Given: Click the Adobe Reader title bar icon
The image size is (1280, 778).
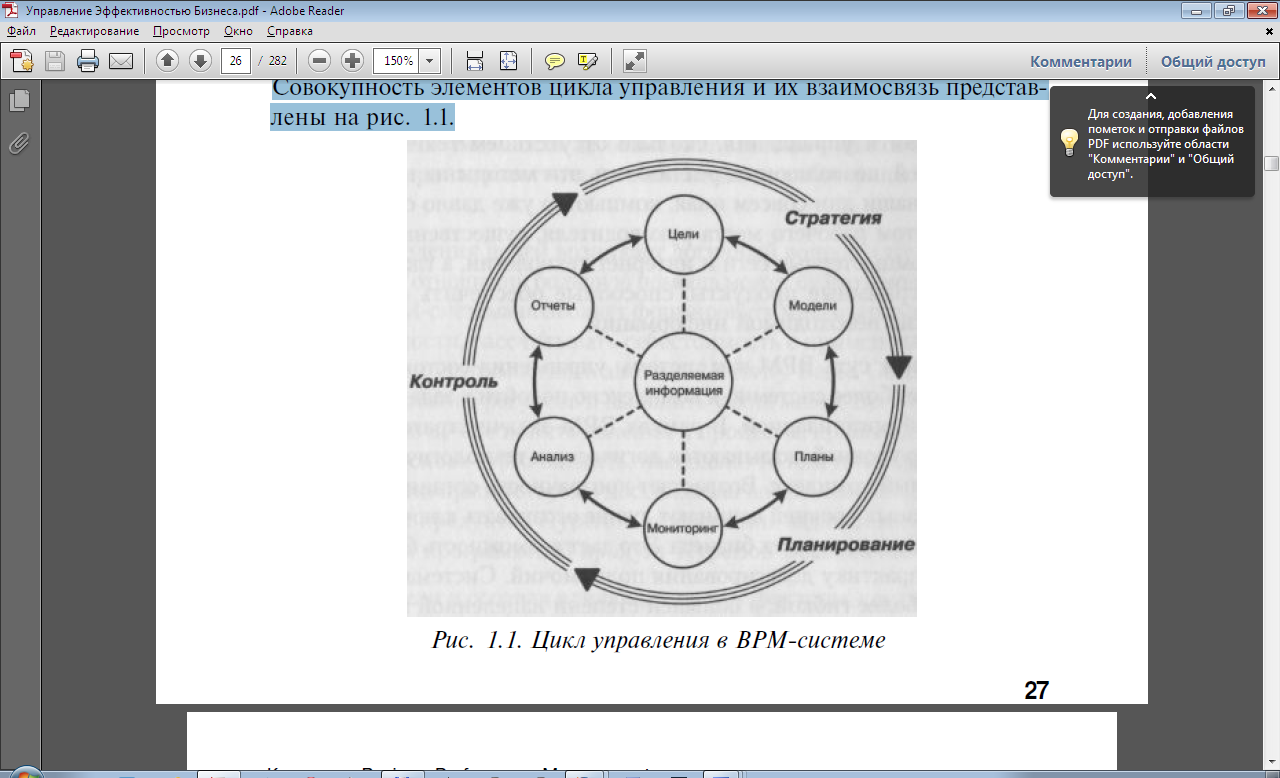Looking at the screenshot, I should click(10, 10).
